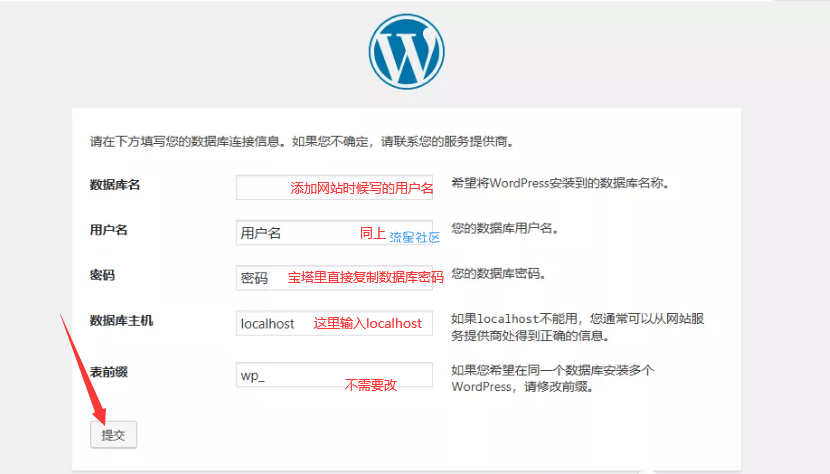The width and height of the screenshot is (830, 474).
Task: Focus the 用户名 input field
Action: click(x=334, y=232)
